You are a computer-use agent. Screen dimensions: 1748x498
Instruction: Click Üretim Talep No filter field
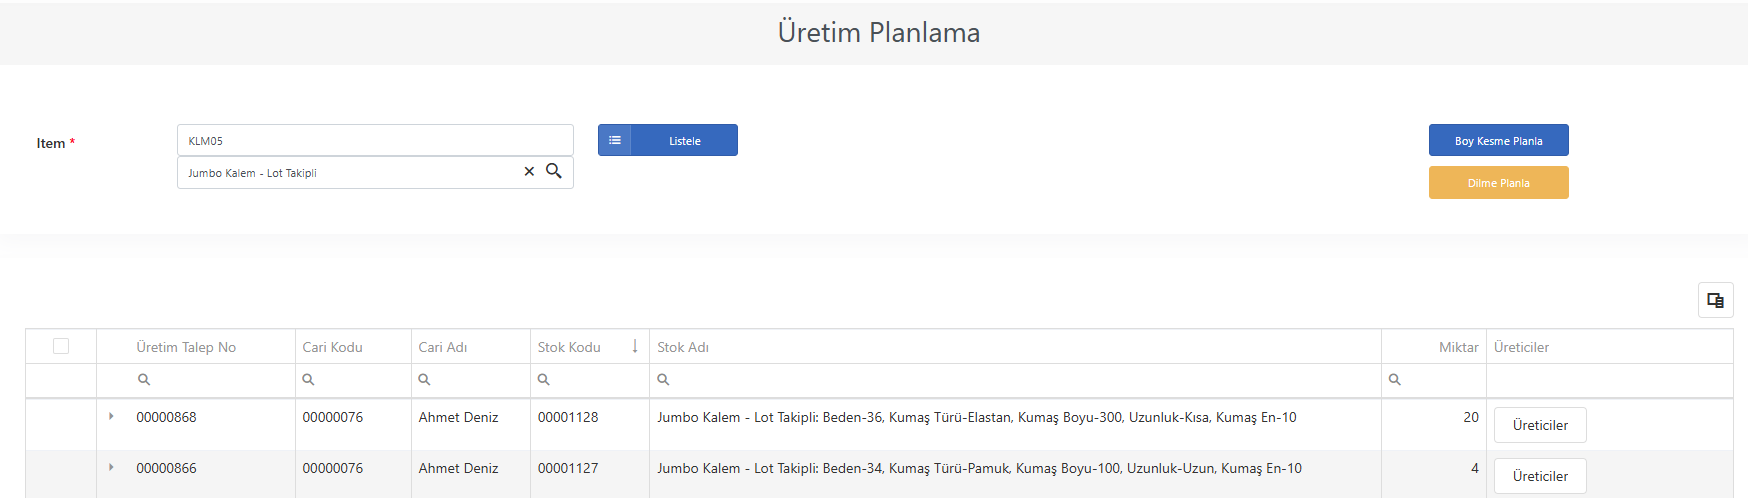(x=196, y=380)
